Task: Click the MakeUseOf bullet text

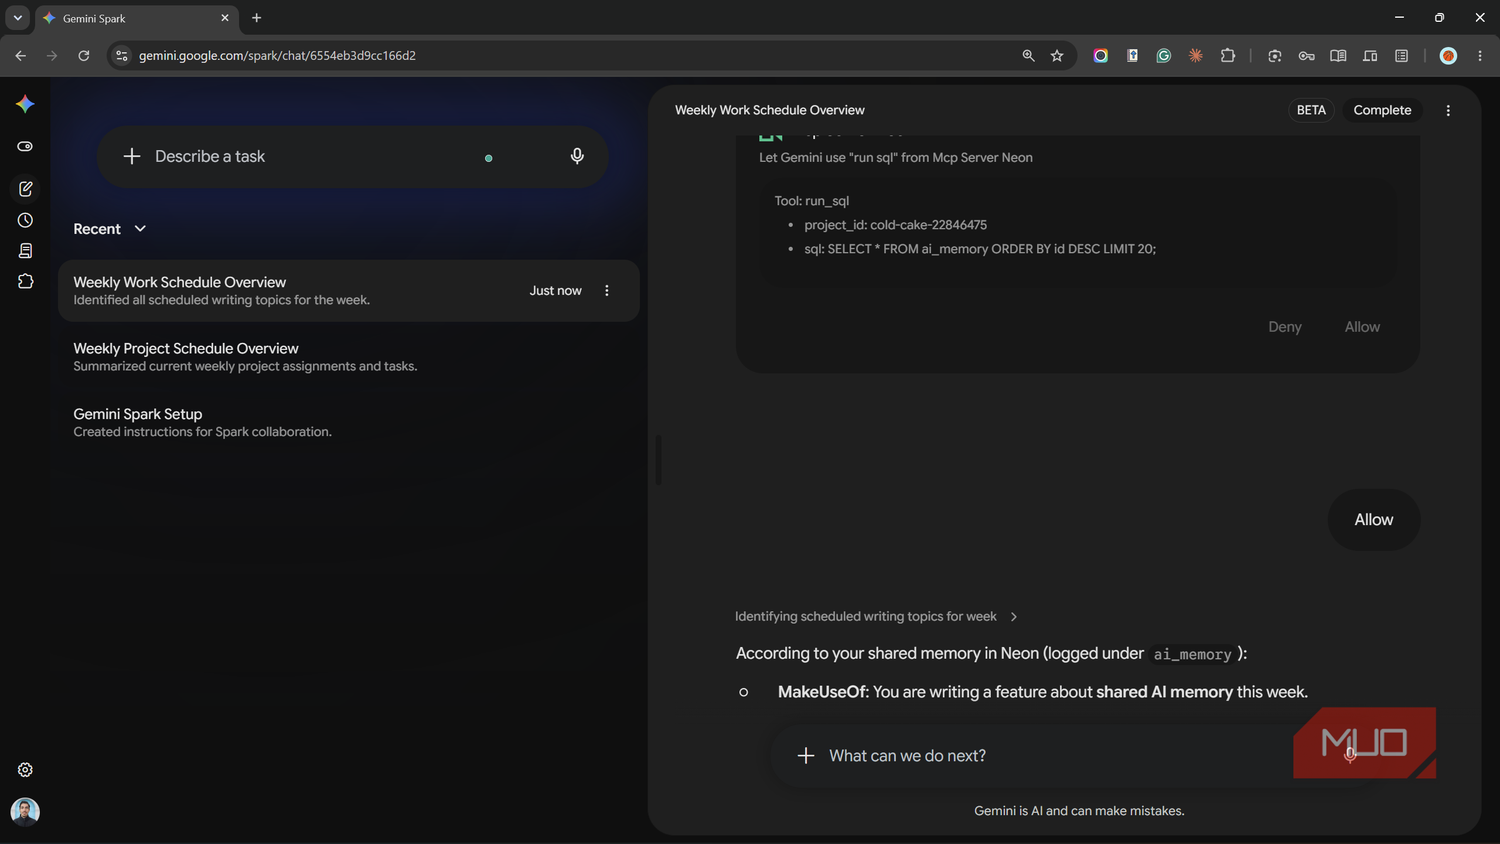Action: tap(1043, 692)
